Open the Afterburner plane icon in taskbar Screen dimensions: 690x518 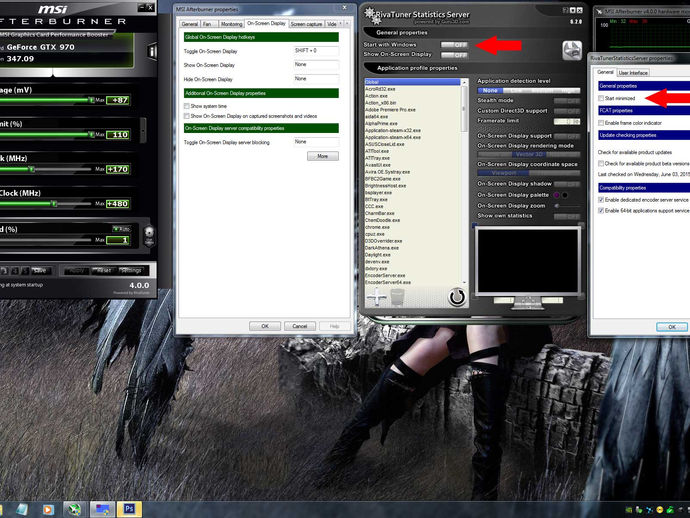[75, 509]
